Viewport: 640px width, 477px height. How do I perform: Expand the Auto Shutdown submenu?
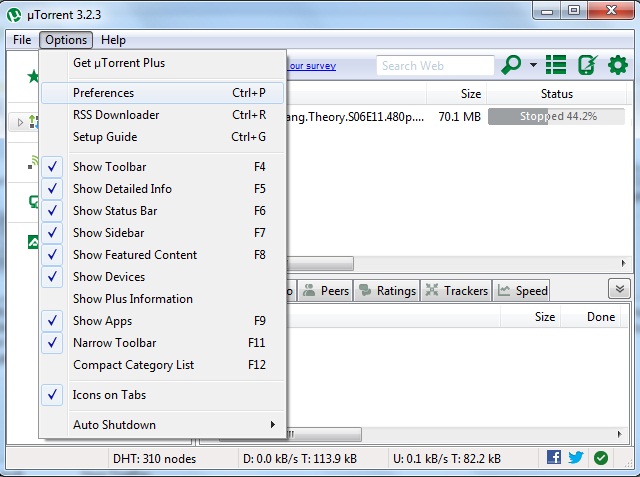[x=162, y=425]
